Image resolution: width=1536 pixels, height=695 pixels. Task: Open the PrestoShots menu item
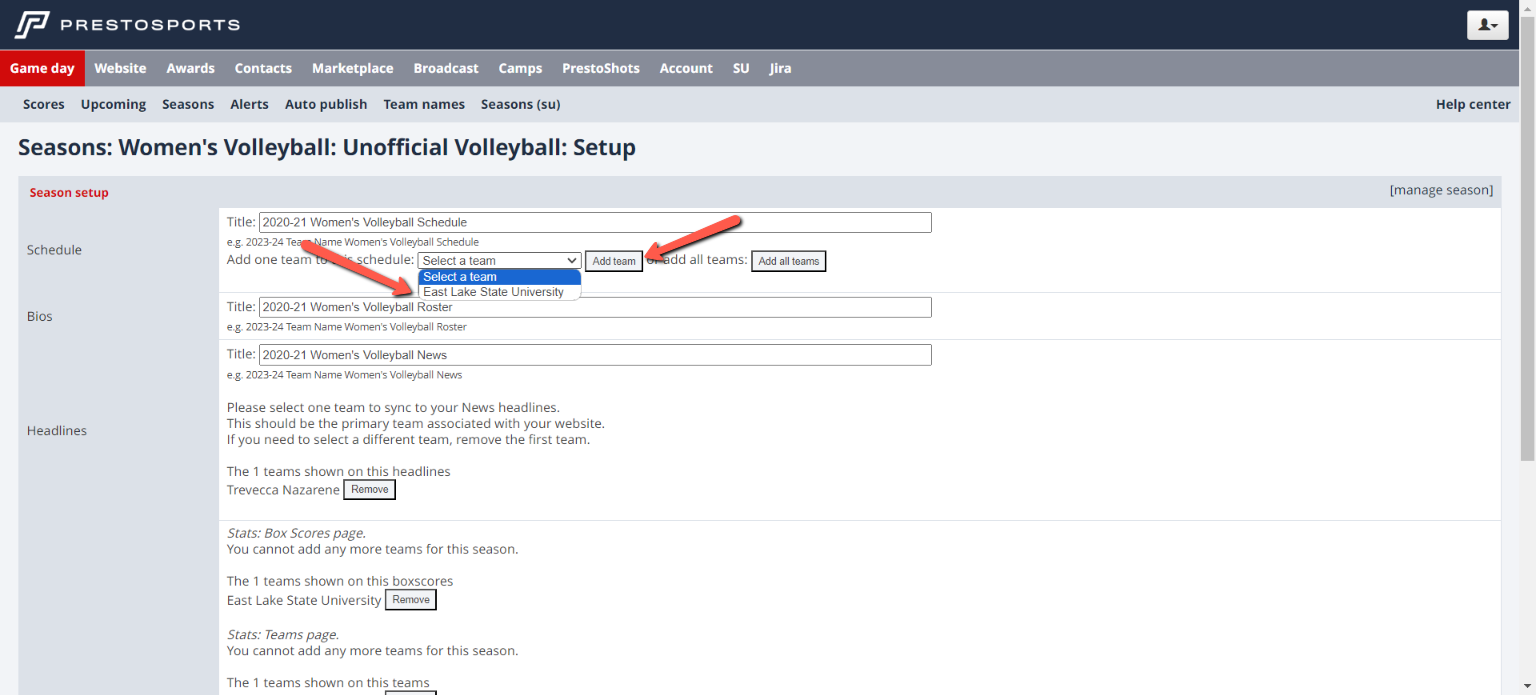(x=600, y=68)
